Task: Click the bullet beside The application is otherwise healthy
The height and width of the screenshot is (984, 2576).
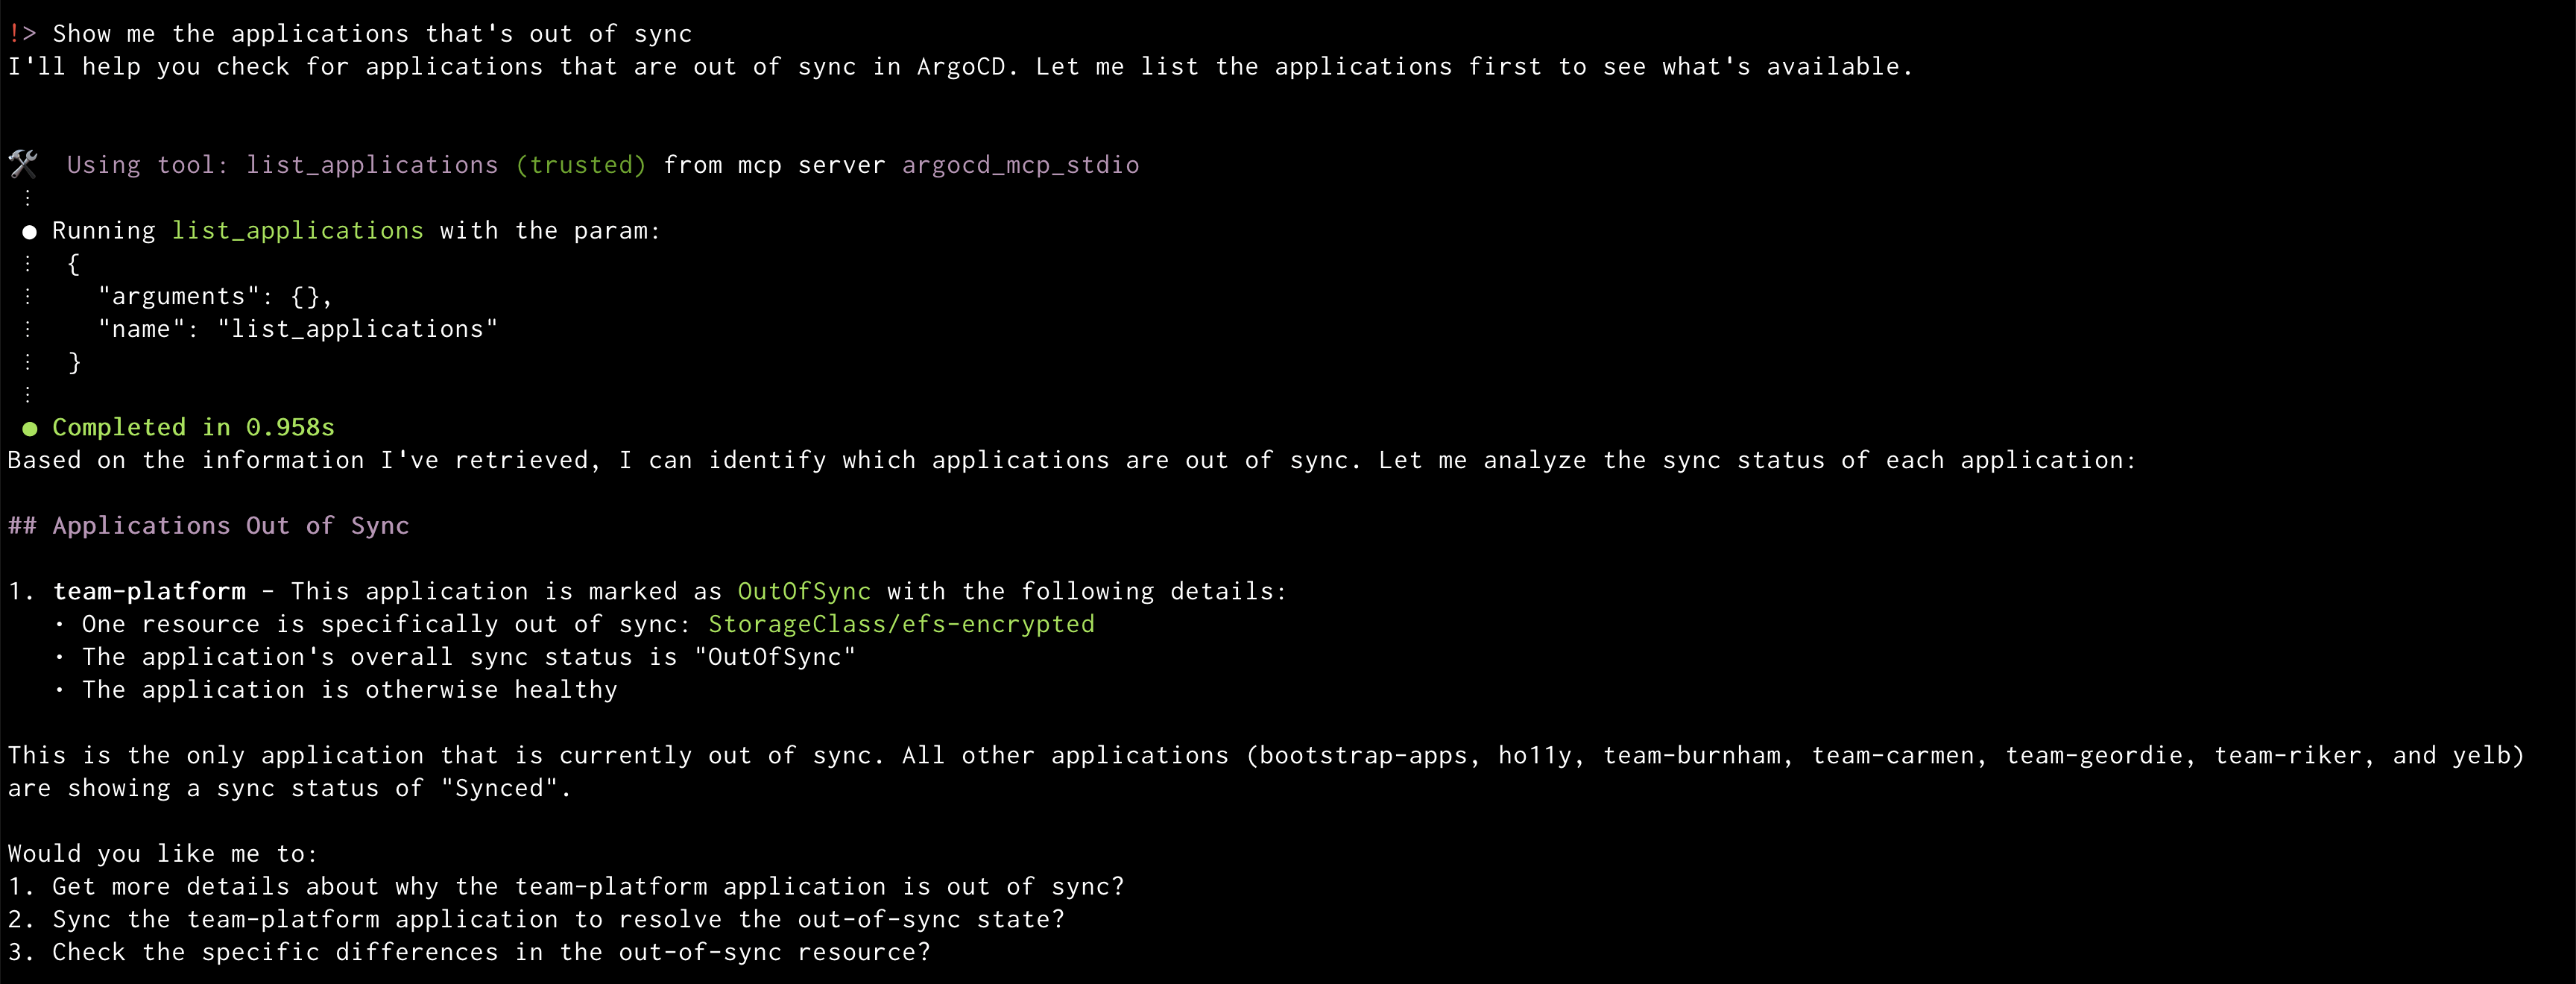Action: click(x=62, y=690)
